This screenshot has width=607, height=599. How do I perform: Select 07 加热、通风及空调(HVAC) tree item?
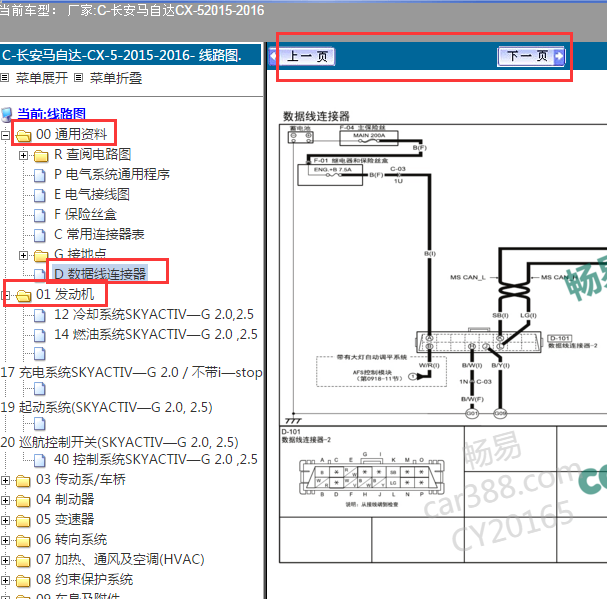click(x=120, y=560)
